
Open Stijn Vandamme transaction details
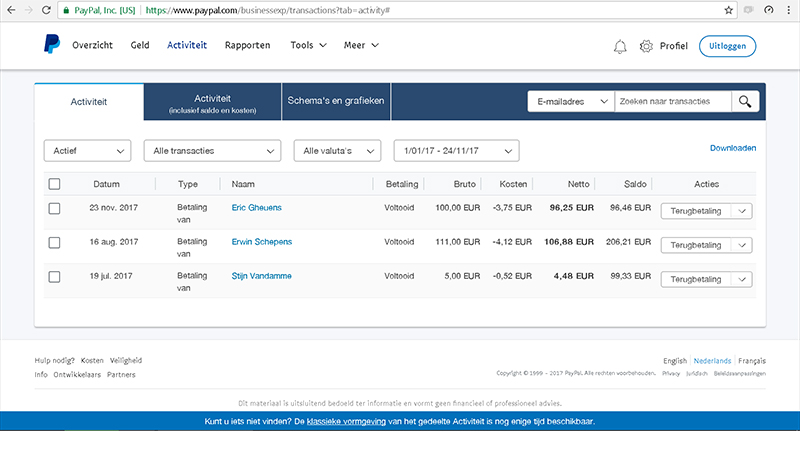[261, 276]
